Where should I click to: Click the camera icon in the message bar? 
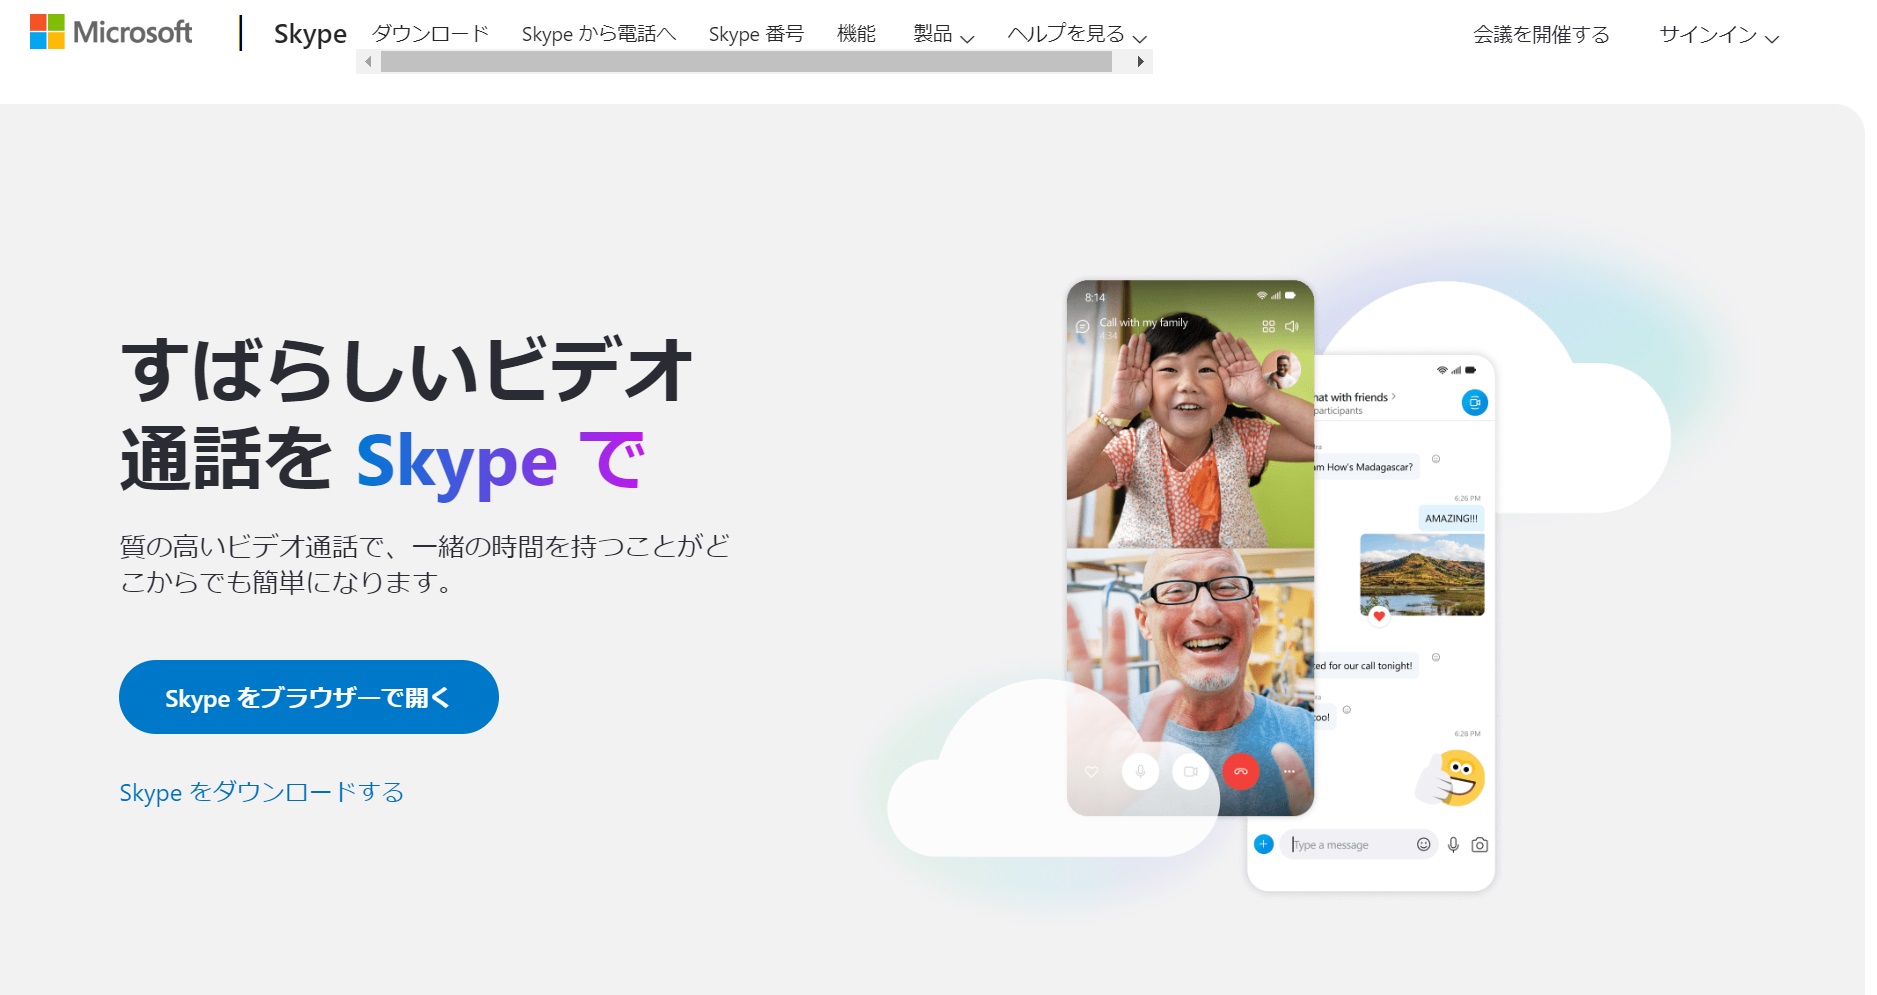click(x=1481, y=845)
